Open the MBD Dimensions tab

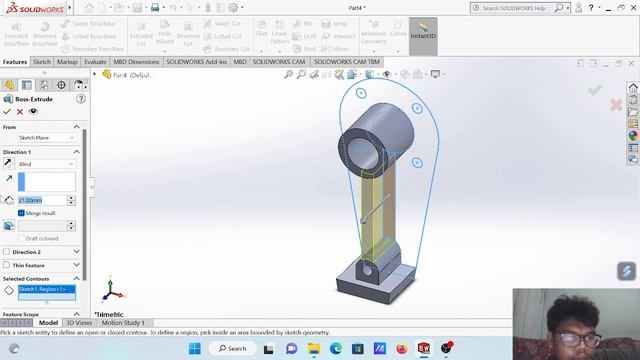[136, 62]
